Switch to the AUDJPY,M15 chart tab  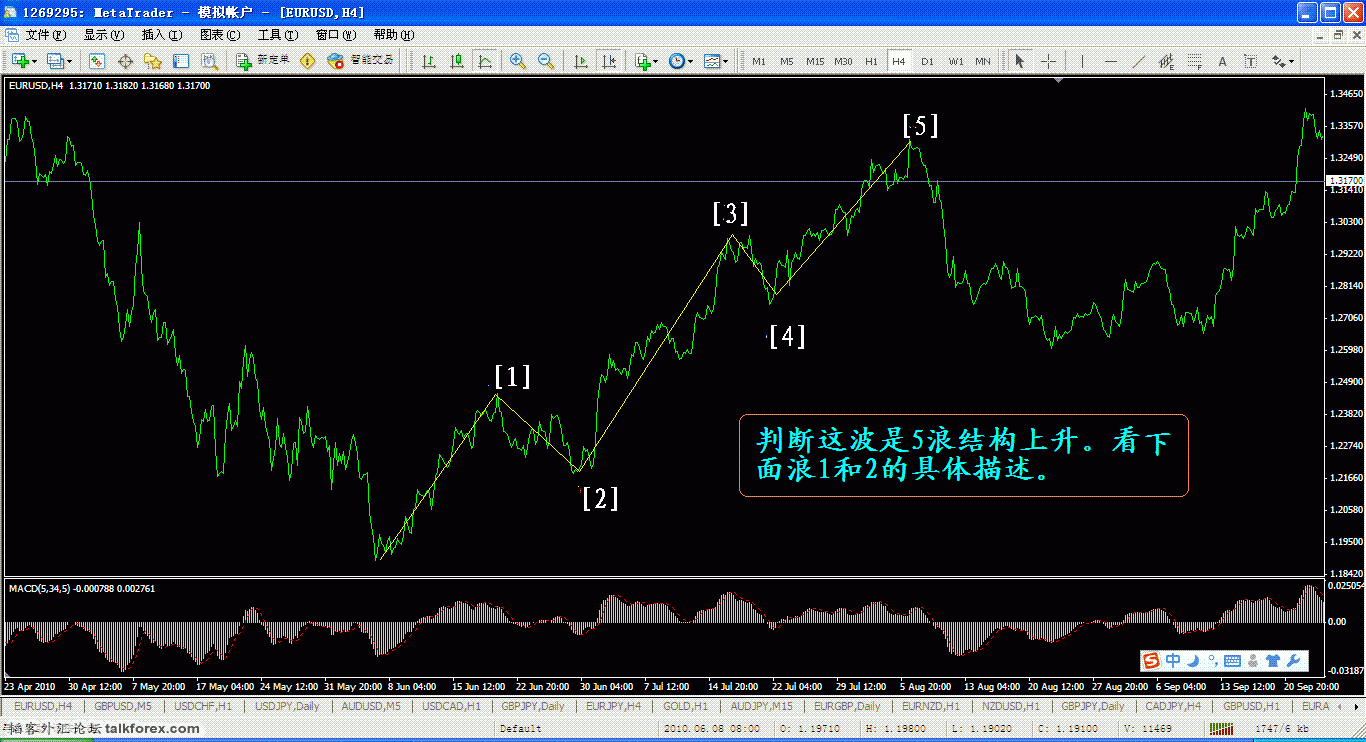(763, 706)
